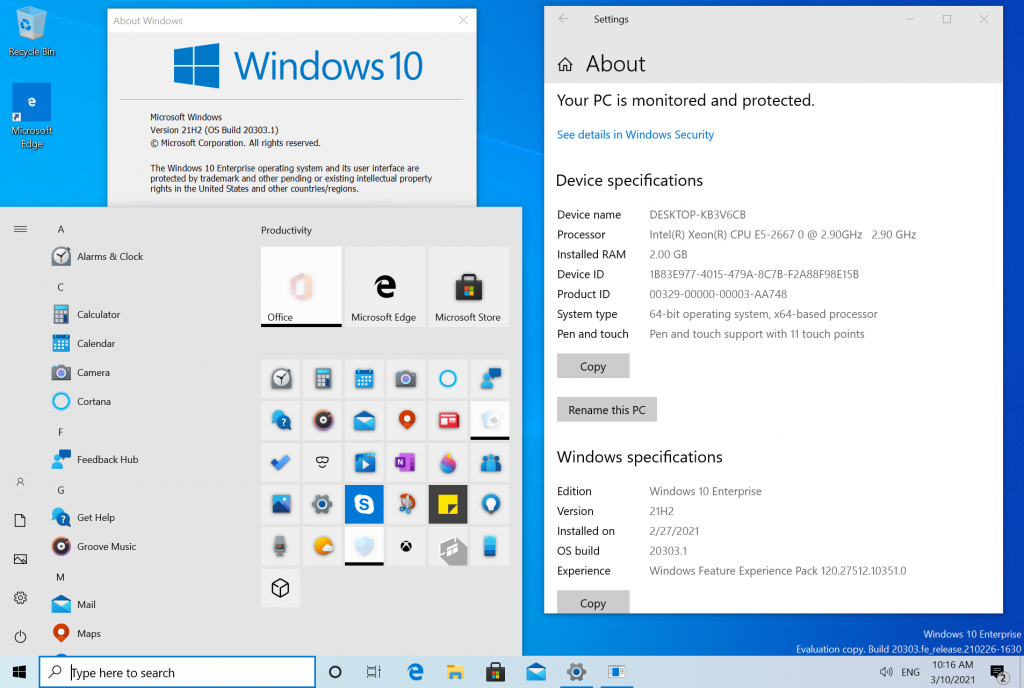This screenshot has height=688, width=1024.
Task: Open the 3D Viewer cube tile
Action: 281,587
